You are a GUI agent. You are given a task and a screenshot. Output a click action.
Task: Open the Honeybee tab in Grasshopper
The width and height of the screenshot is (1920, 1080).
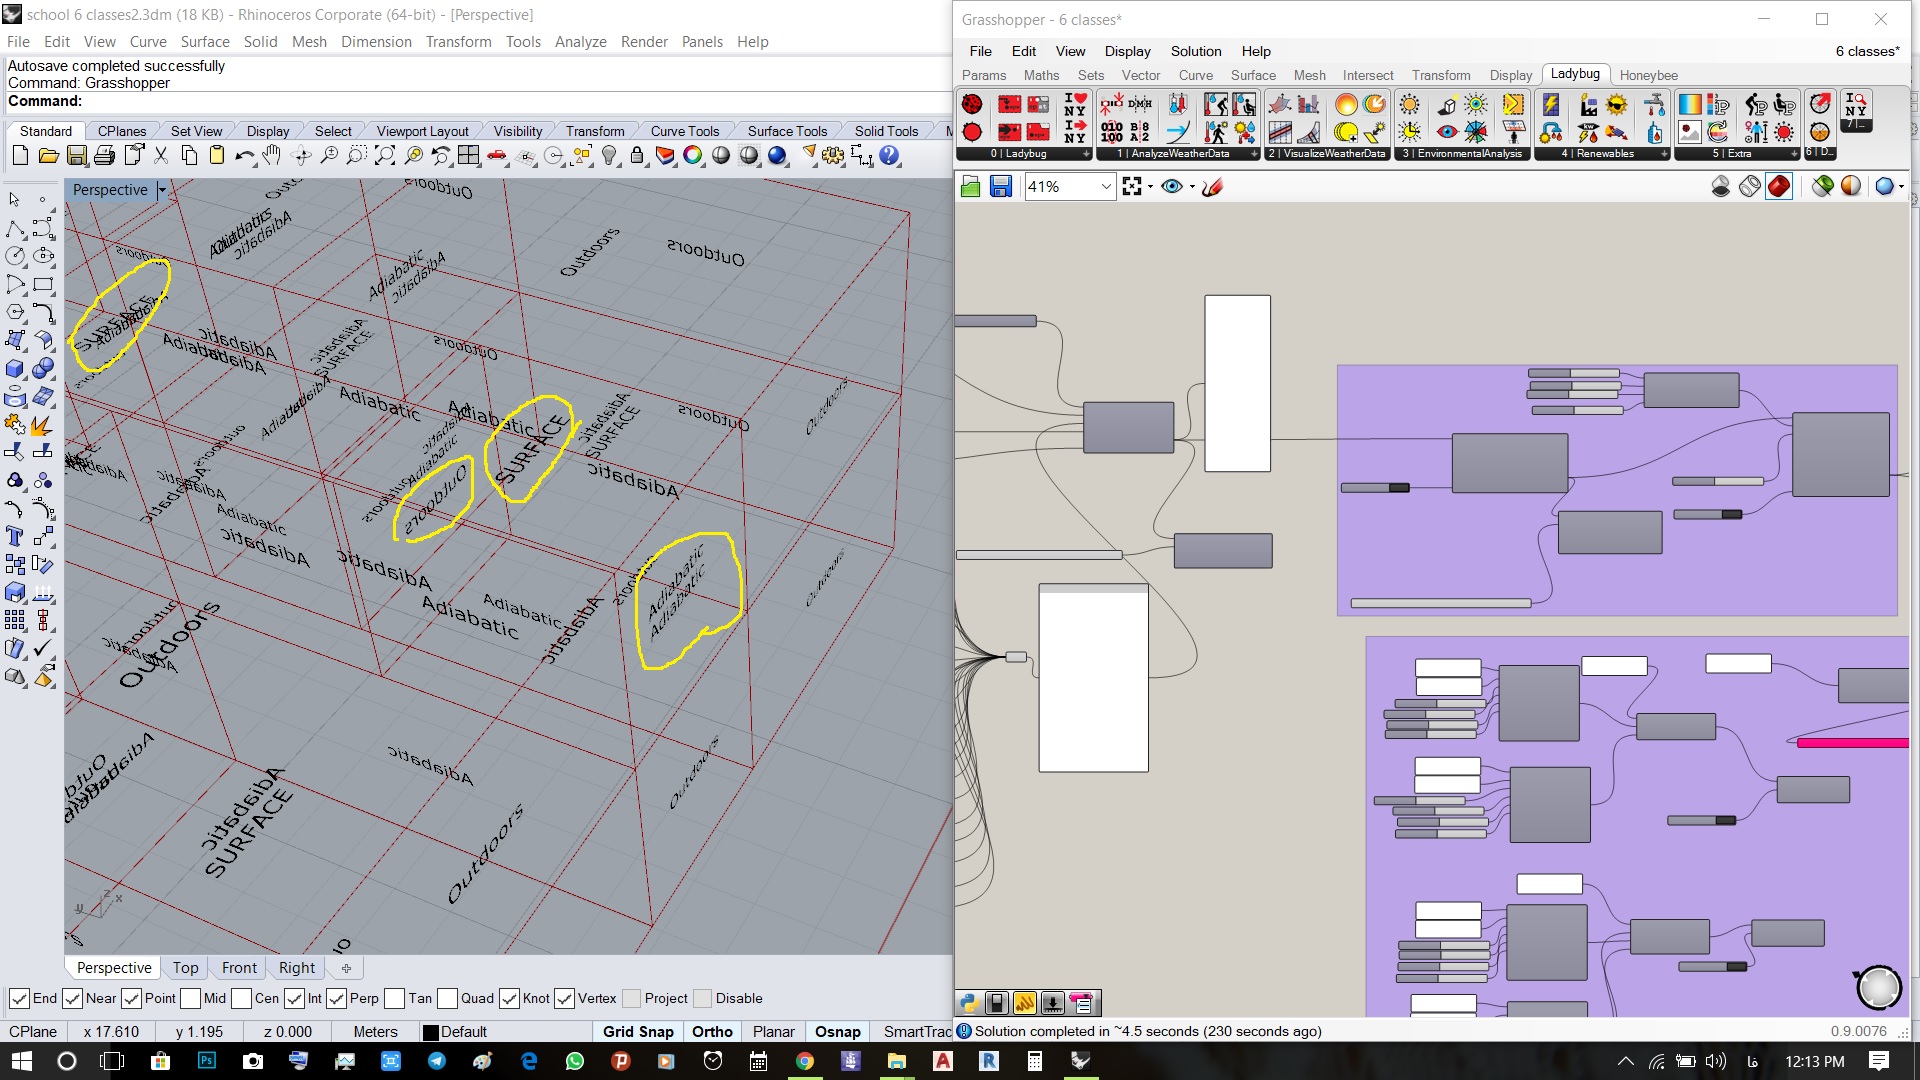(x=1648, y=75)
